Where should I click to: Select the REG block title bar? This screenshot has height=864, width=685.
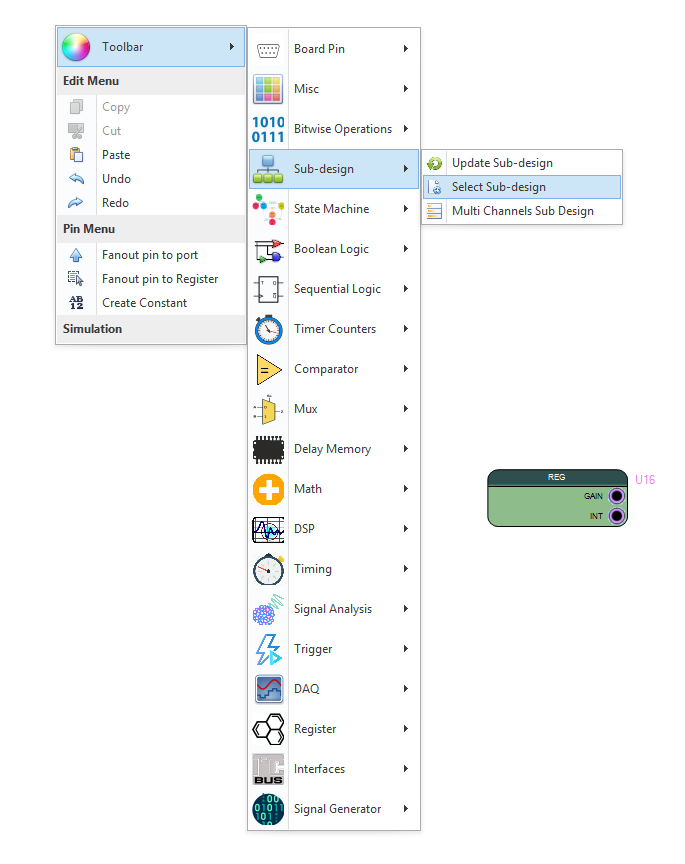(x=557, y=477)
